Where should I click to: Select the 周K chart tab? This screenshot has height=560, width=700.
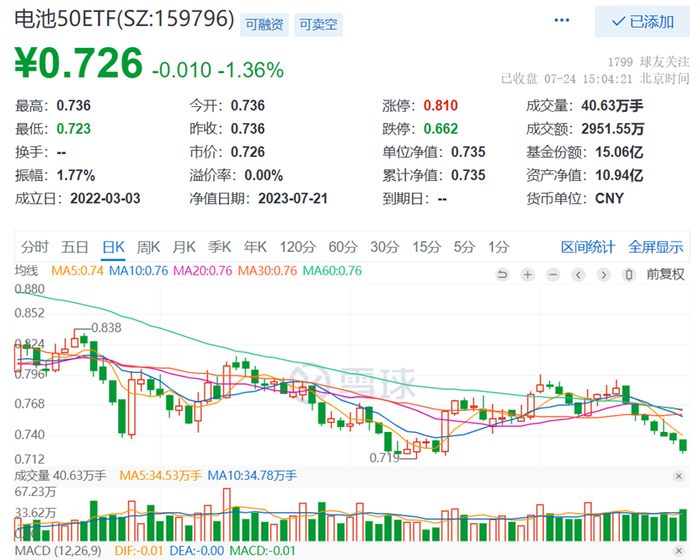(x=148, y=247)
